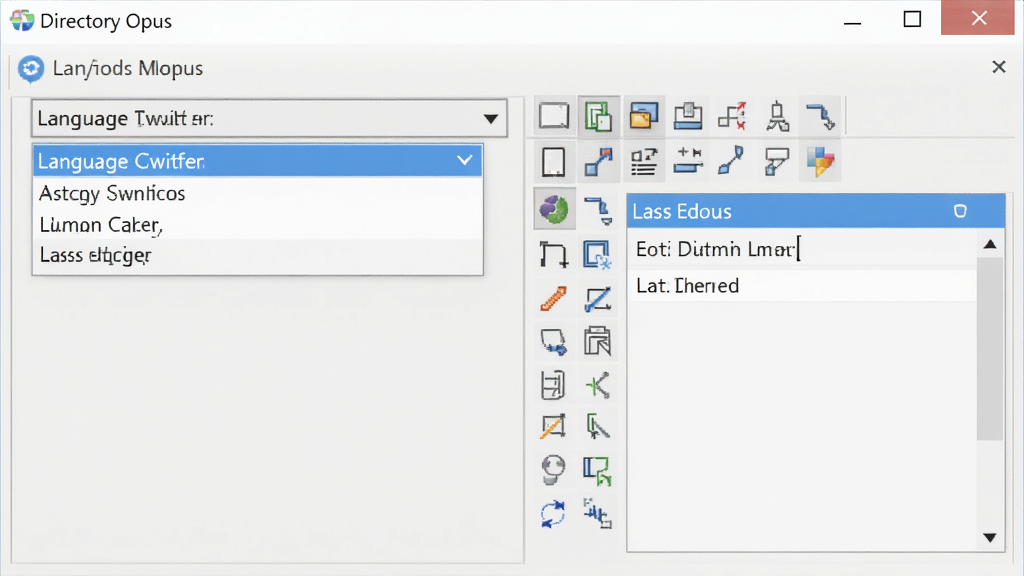Select the 'Lat. Thened' list row

click(801, 285)
